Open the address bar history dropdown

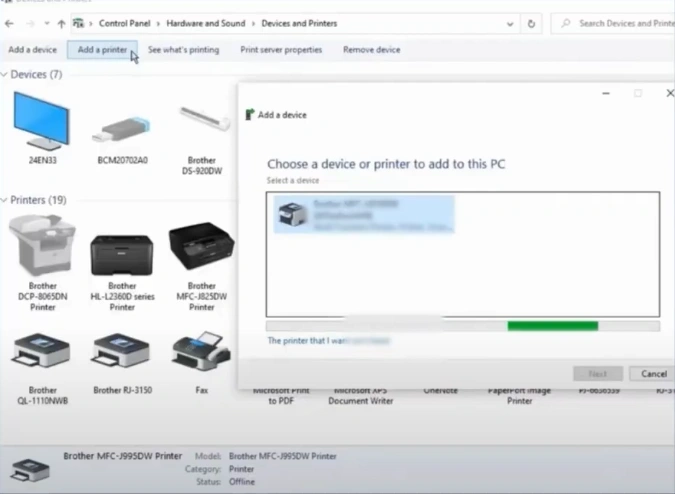(512, 23)
